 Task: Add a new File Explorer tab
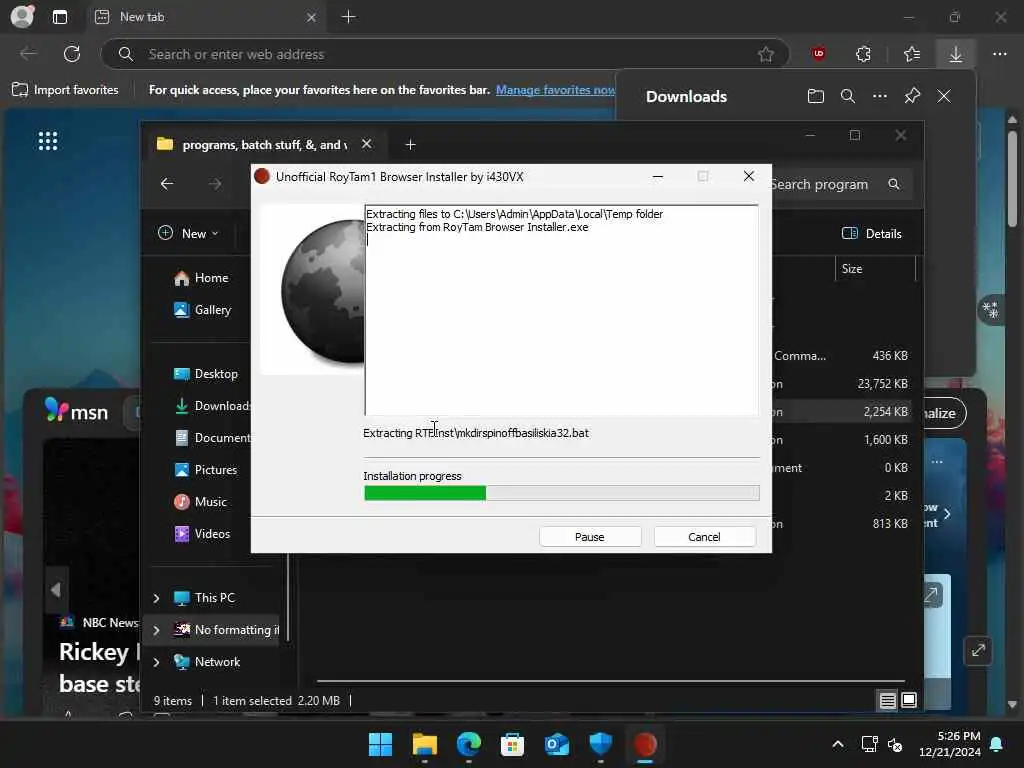click(x=410, y=144)
